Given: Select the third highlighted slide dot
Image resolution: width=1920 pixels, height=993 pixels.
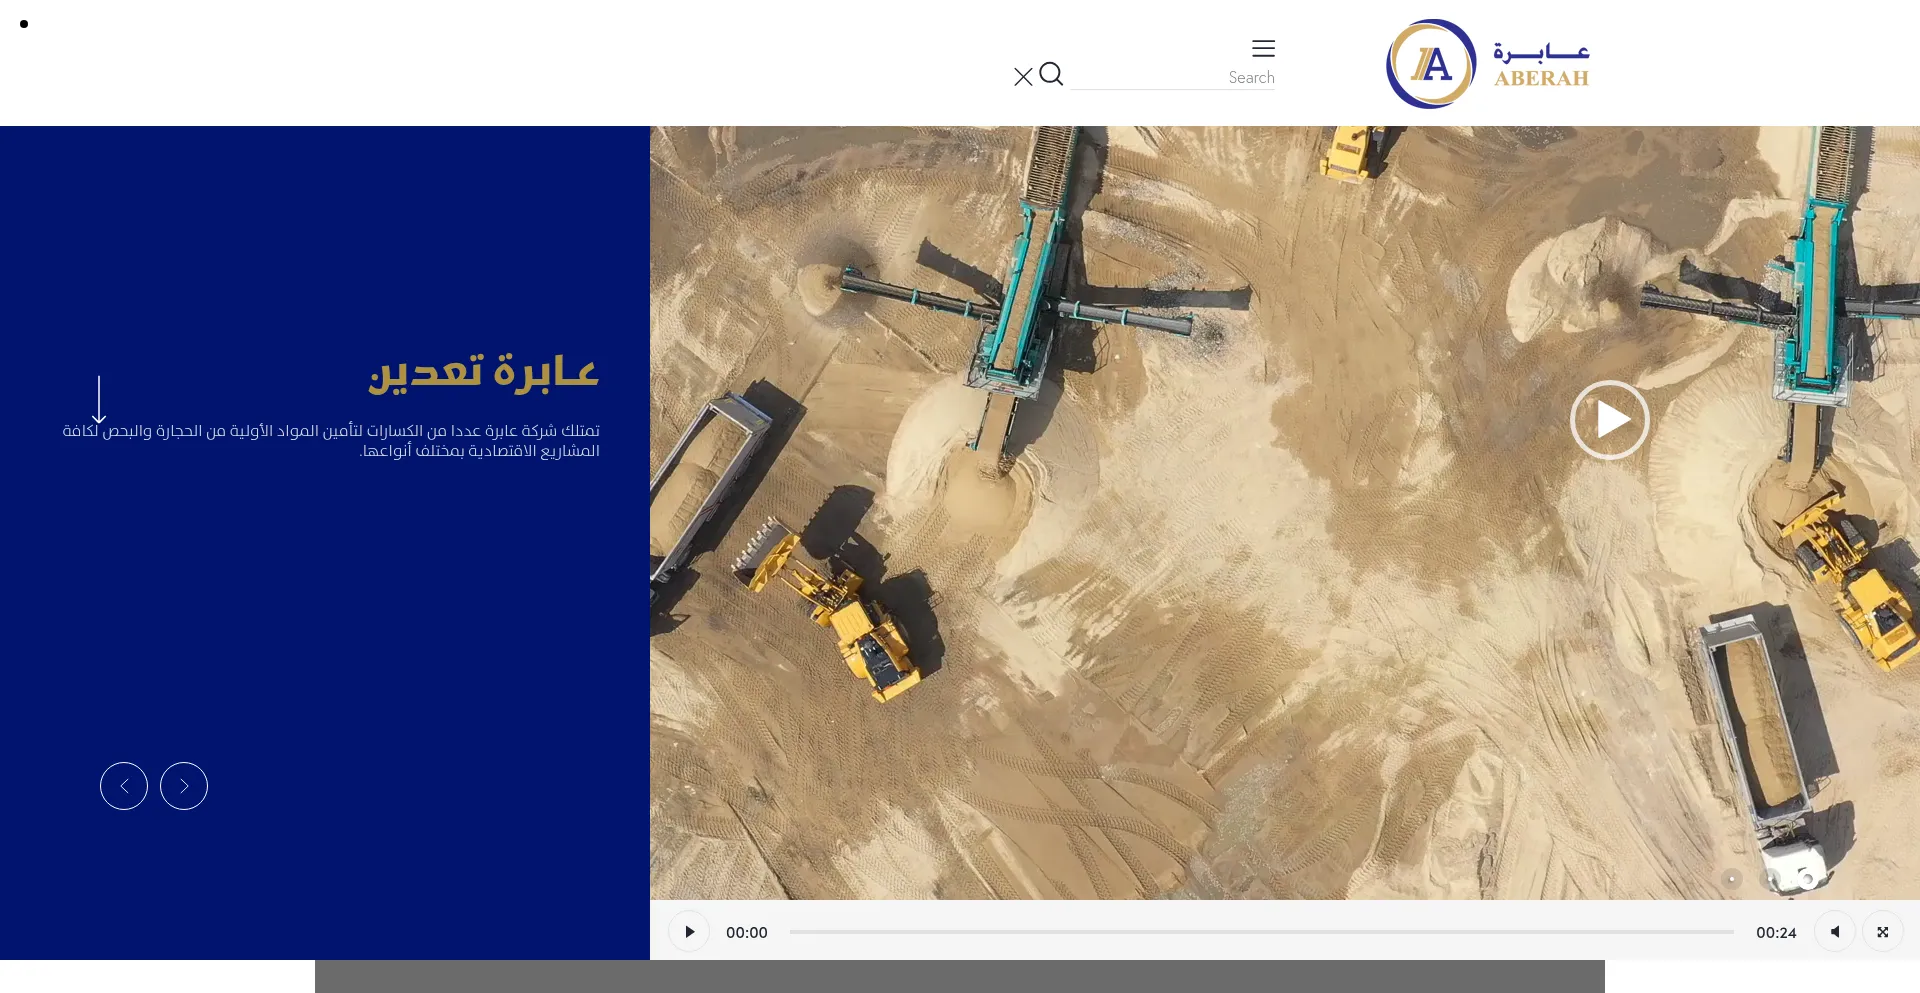Looking at the screenshot, I should [x=1808, y=879].
